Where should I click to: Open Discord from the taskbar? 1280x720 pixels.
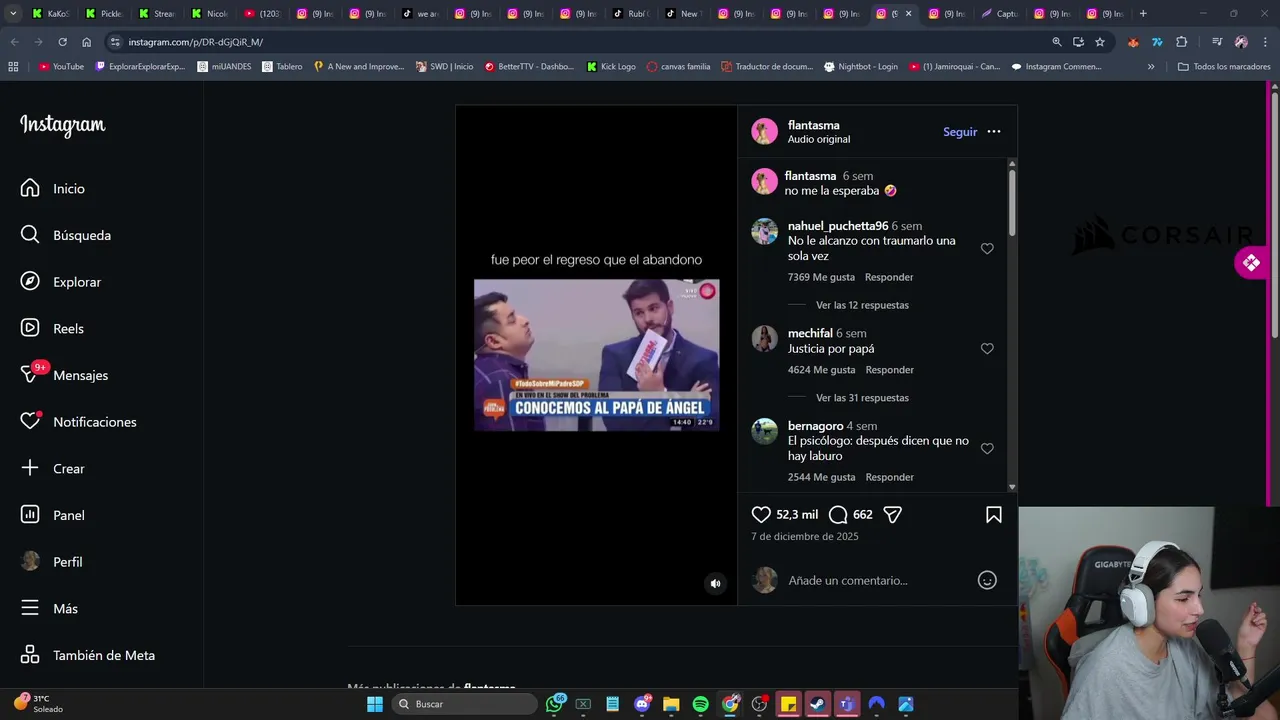tap(642, 704)
